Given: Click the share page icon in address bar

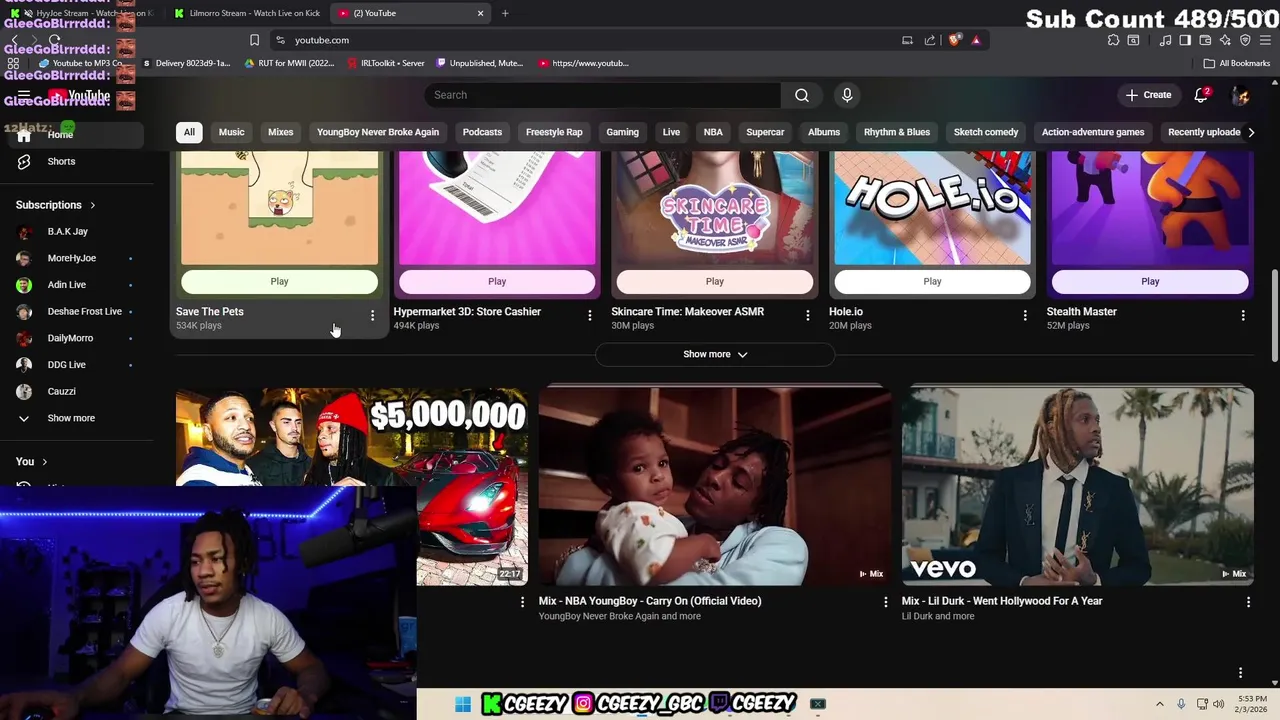Looking at the screenshot, I should pos(930,40).
